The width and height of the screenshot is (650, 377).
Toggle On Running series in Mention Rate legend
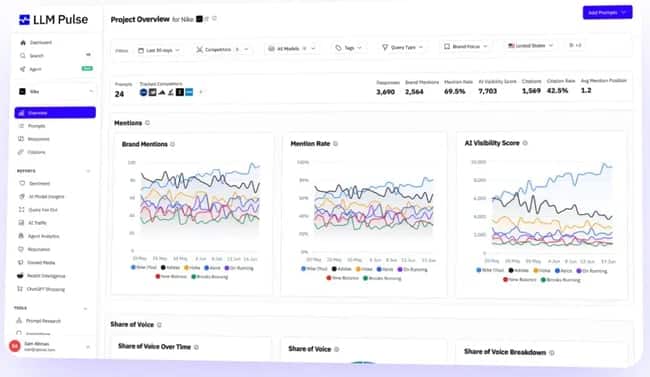412,270
